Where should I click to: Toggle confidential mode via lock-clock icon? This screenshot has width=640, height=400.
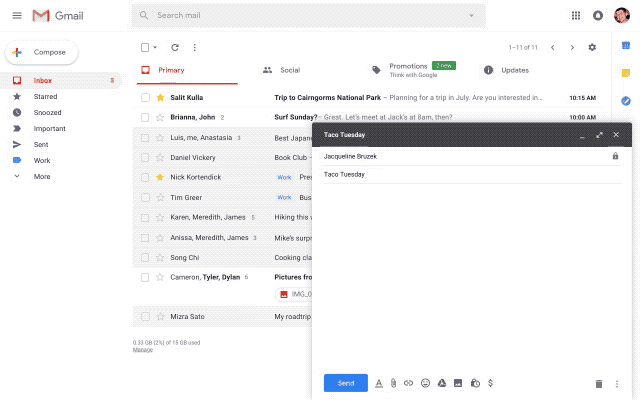tap(475, 383)
